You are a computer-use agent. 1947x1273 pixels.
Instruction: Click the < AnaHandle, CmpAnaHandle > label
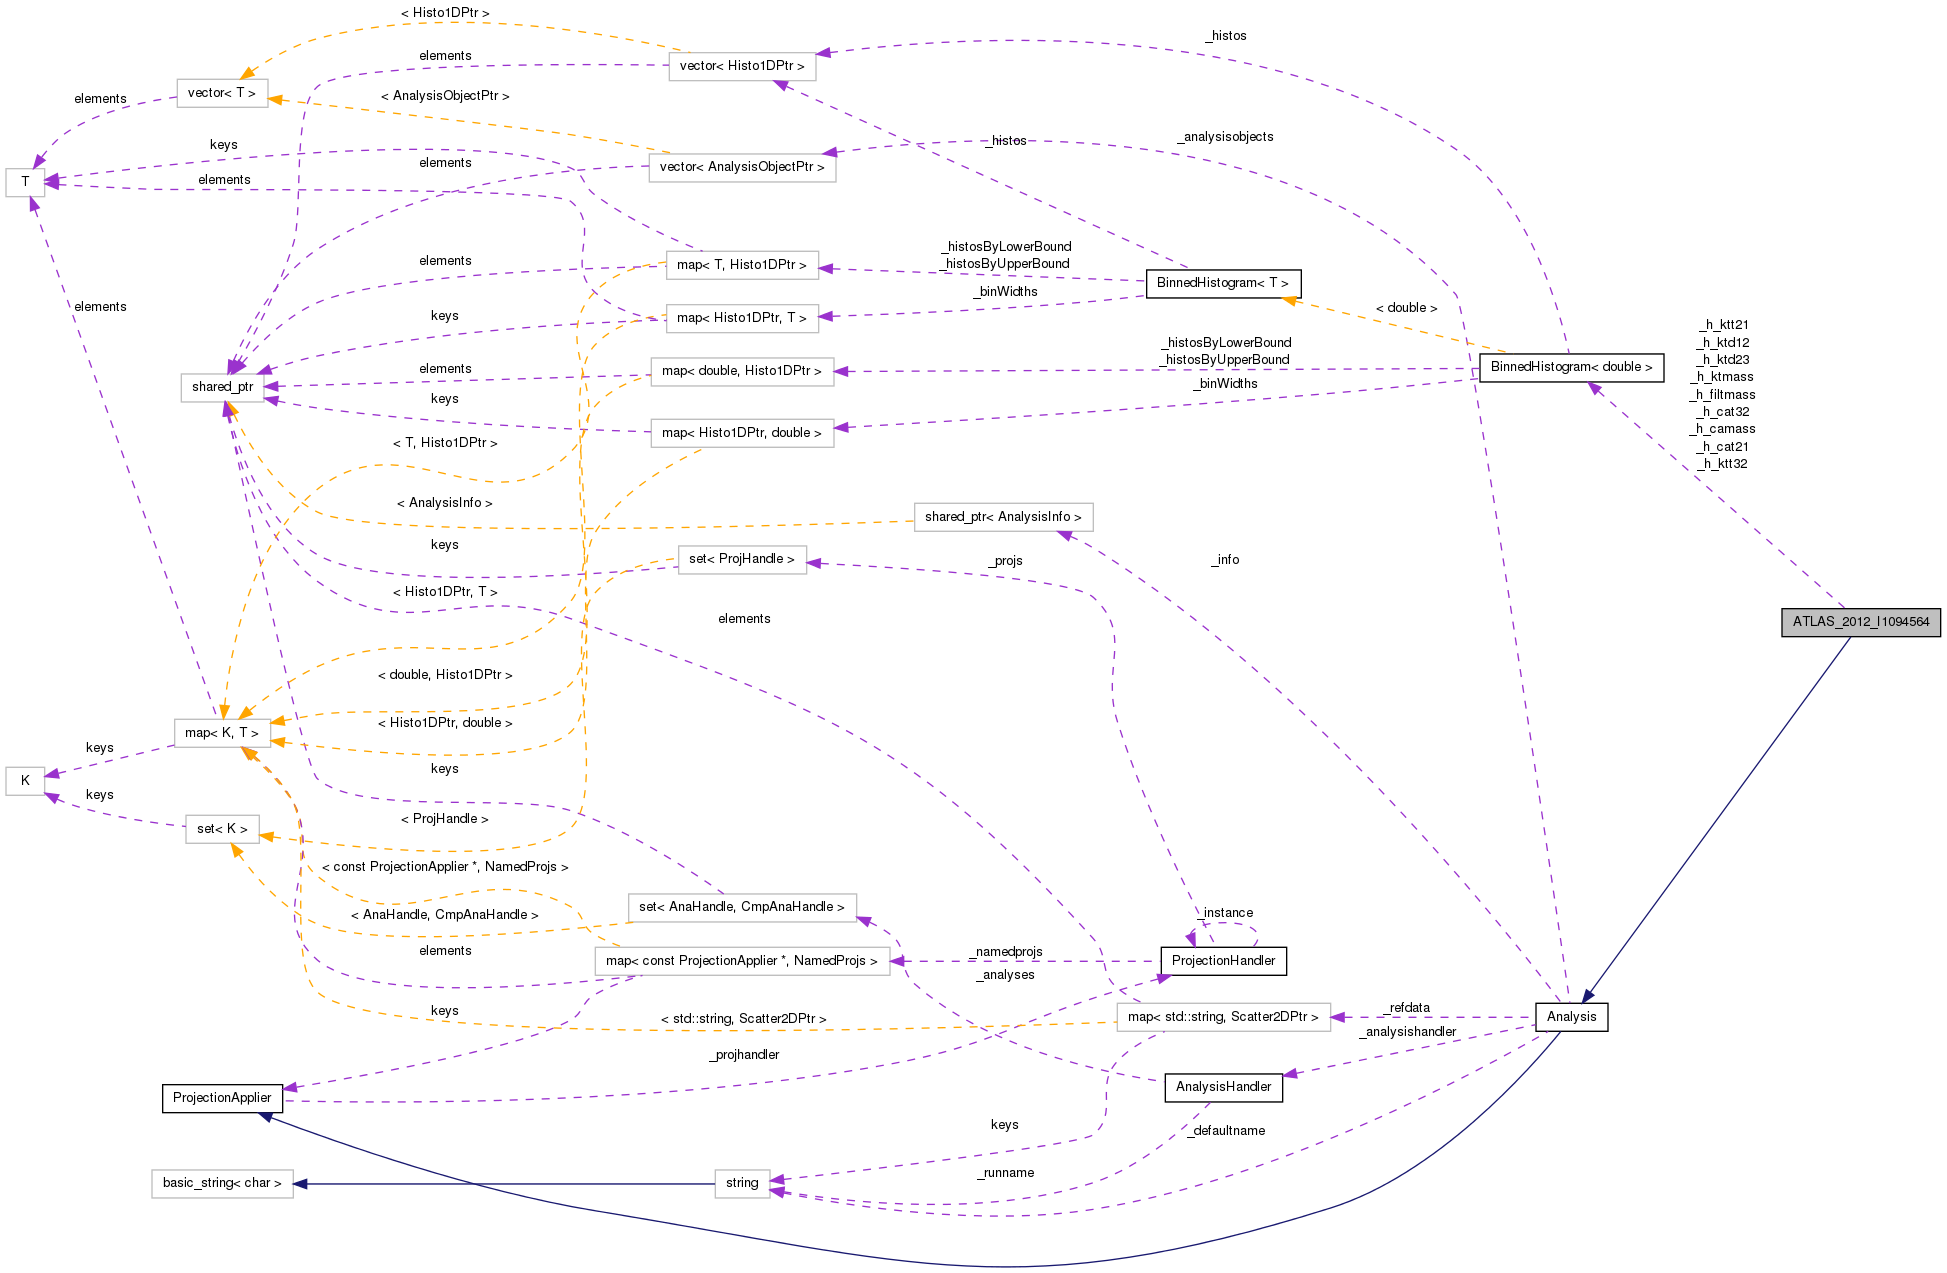[444, 915]
